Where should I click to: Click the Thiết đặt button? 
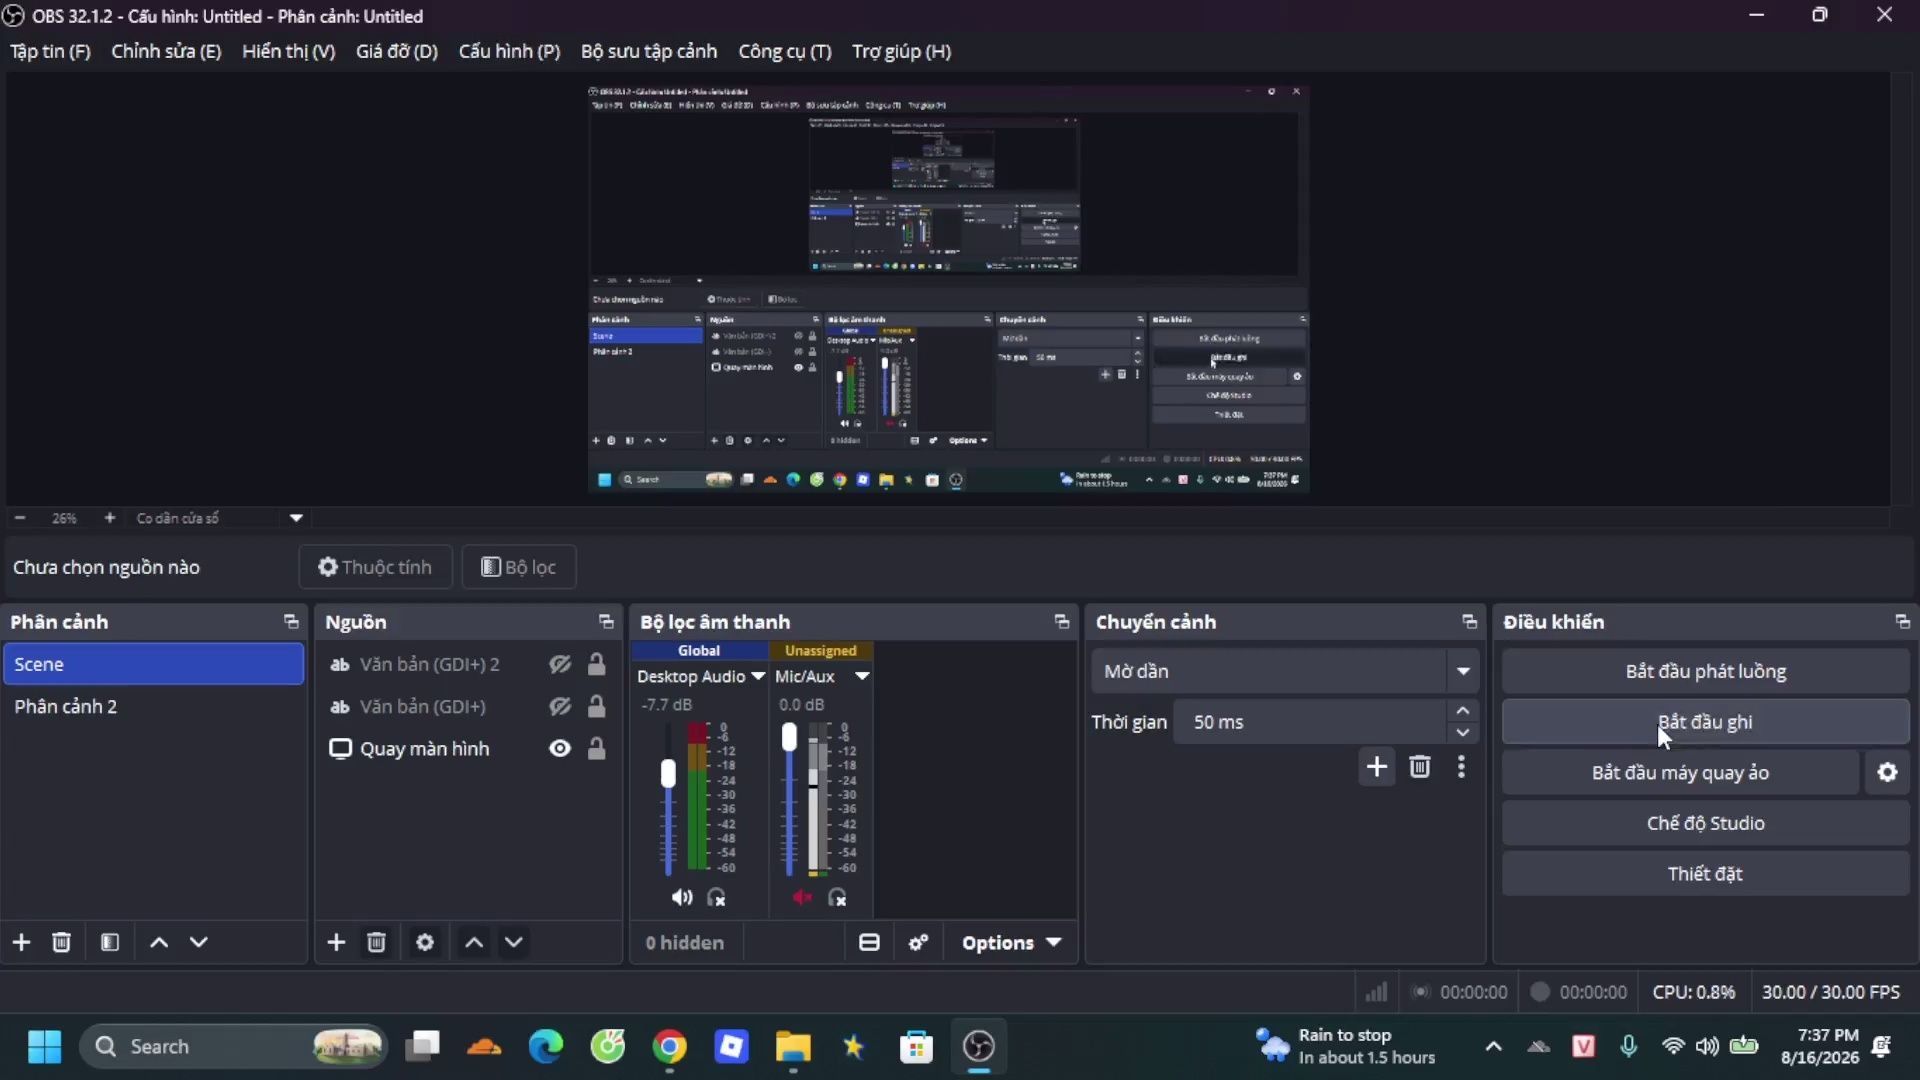1705,873
